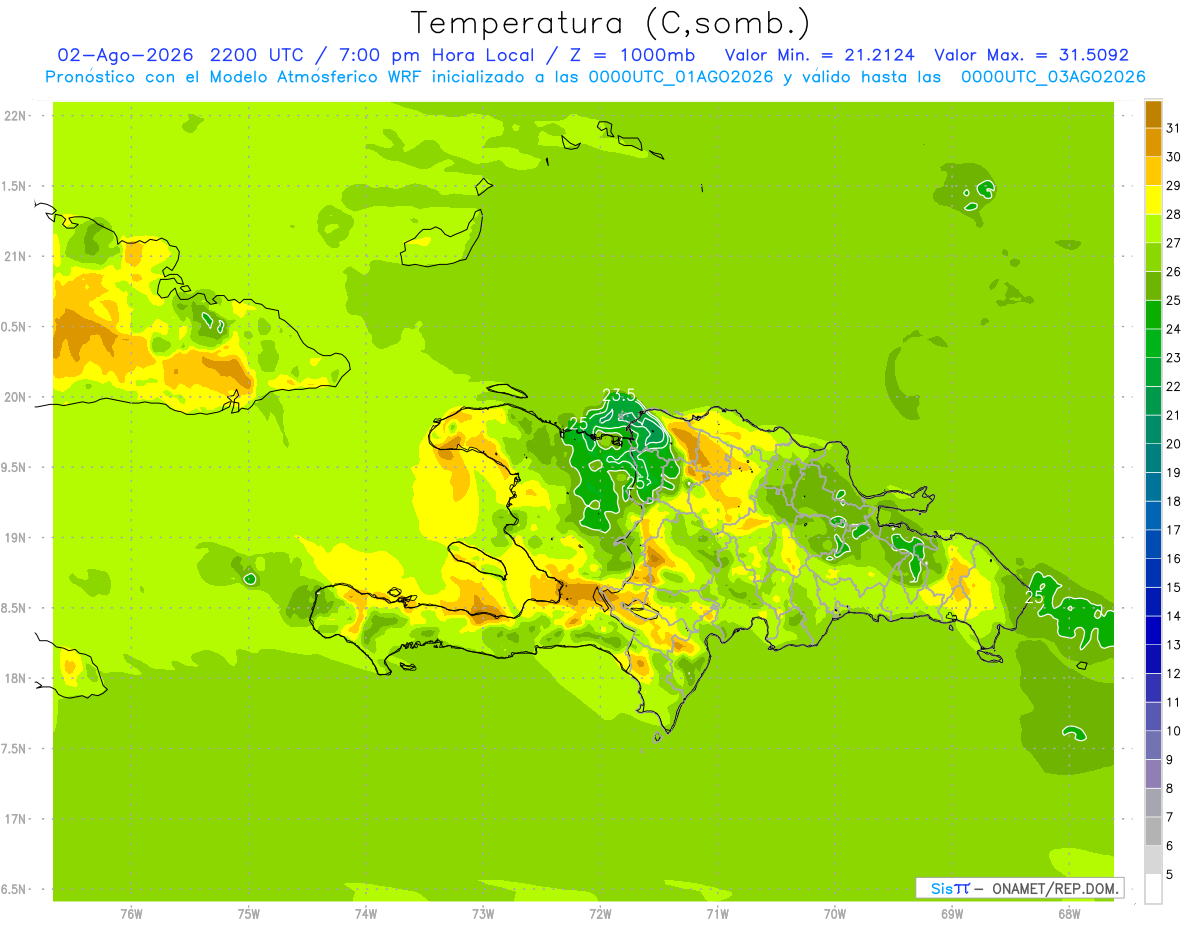Click the colorbar swatch between 25 and 26
The width and height of the screenshot is (1200, 927).
1153,286
